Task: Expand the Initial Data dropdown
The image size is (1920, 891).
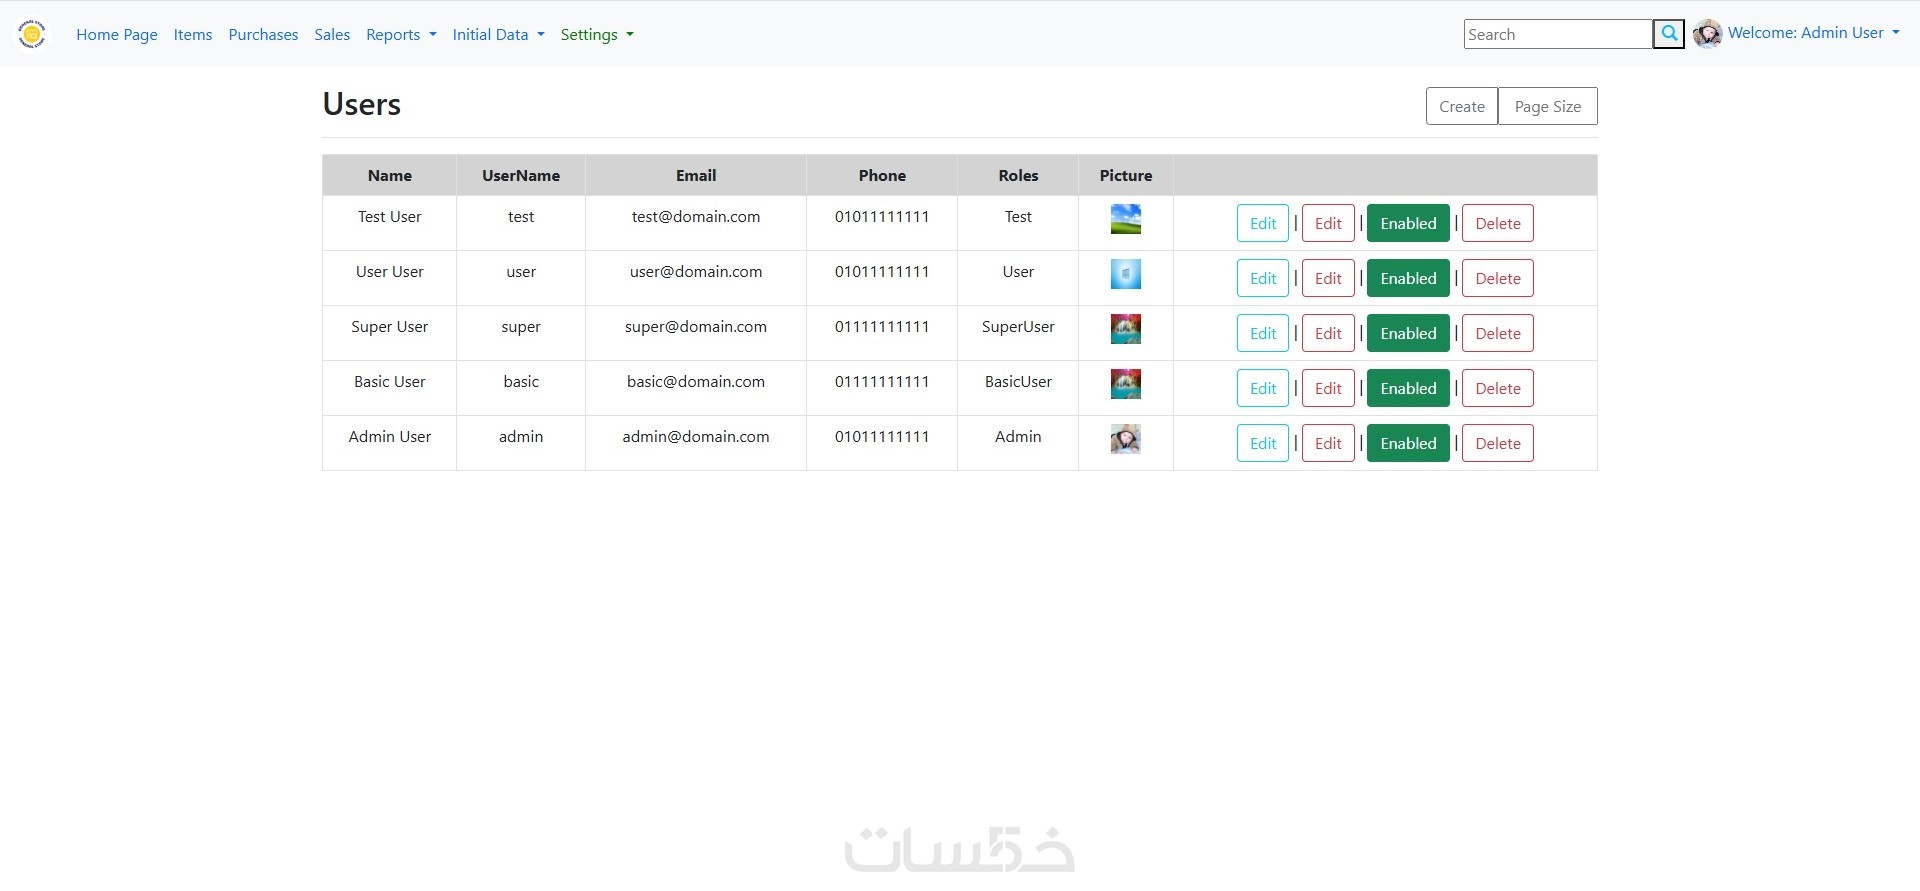Action: (498, 34)
